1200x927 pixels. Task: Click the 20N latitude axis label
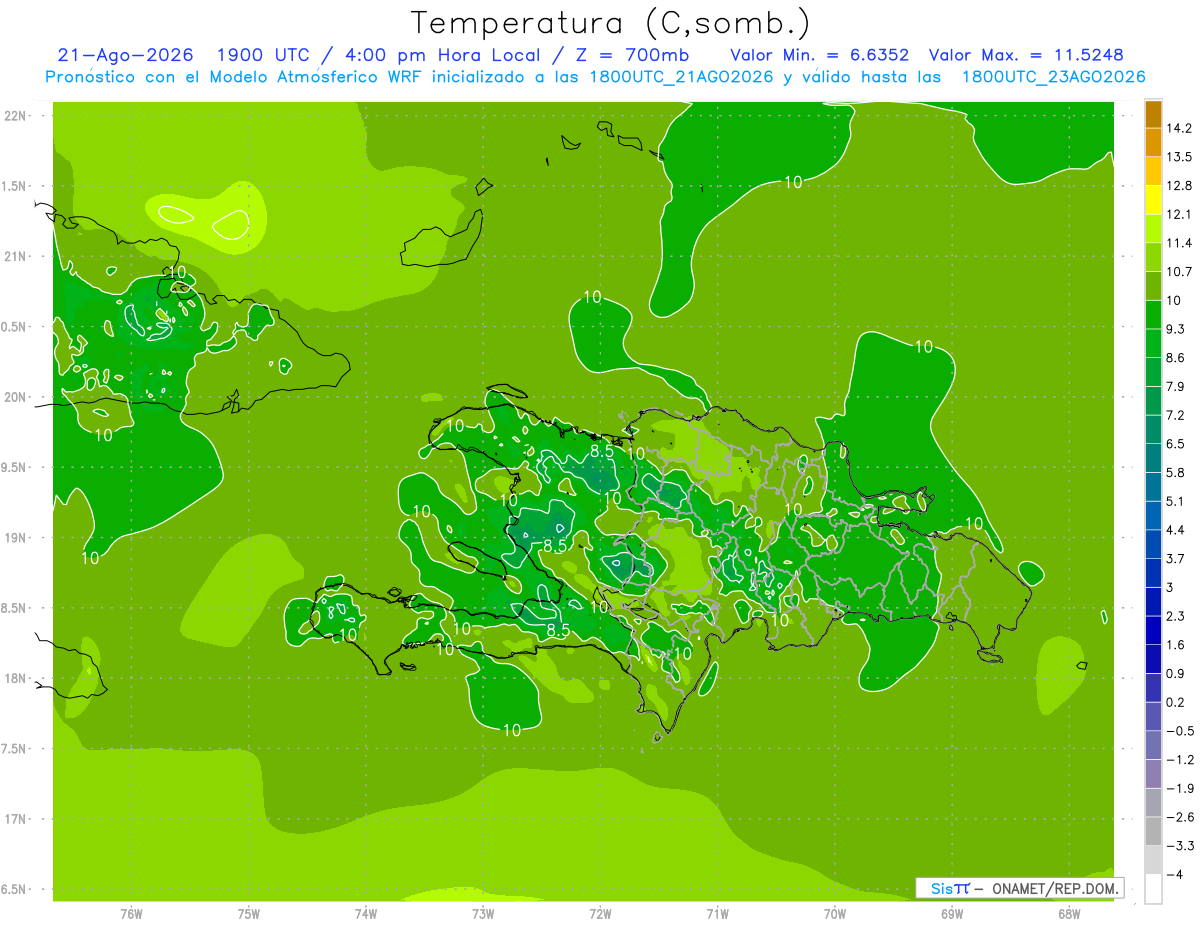pyautogui.click(x=17, y=397)
